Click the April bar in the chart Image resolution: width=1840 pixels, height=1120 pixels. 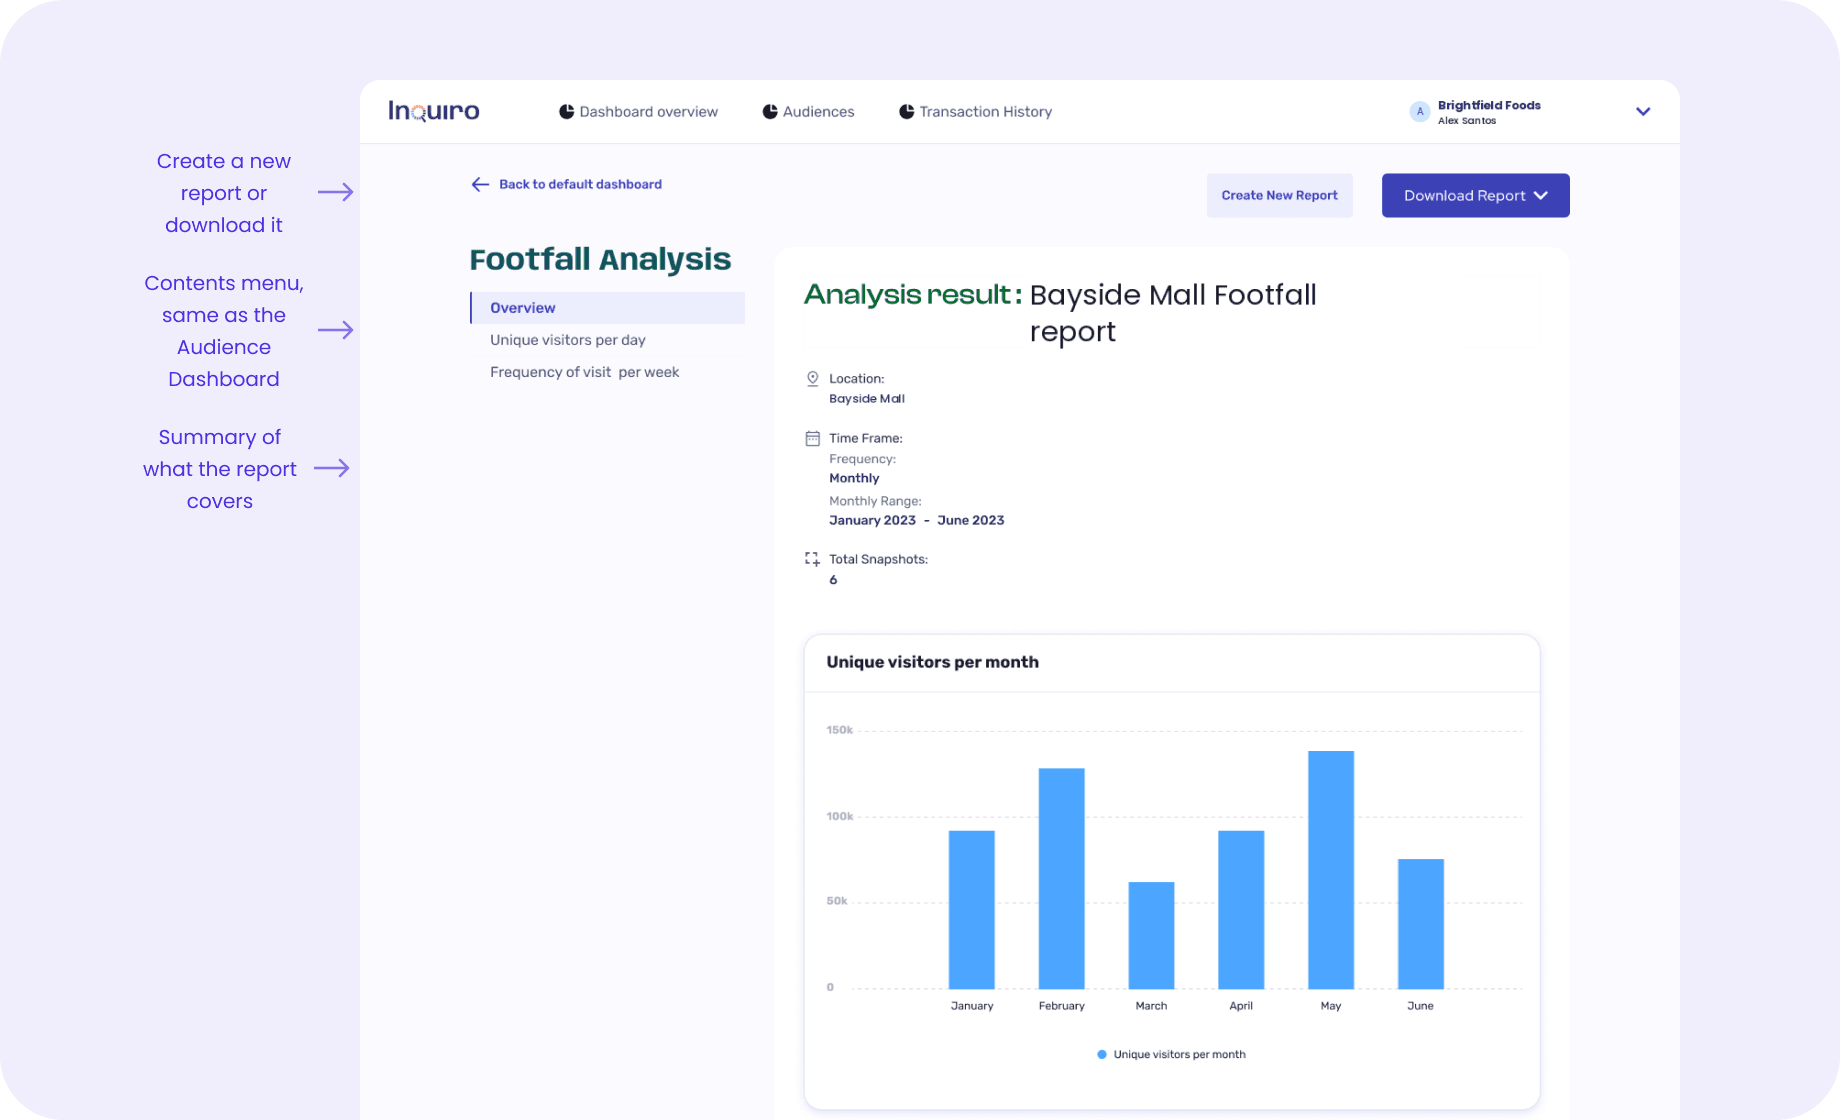pos(1241,910)
